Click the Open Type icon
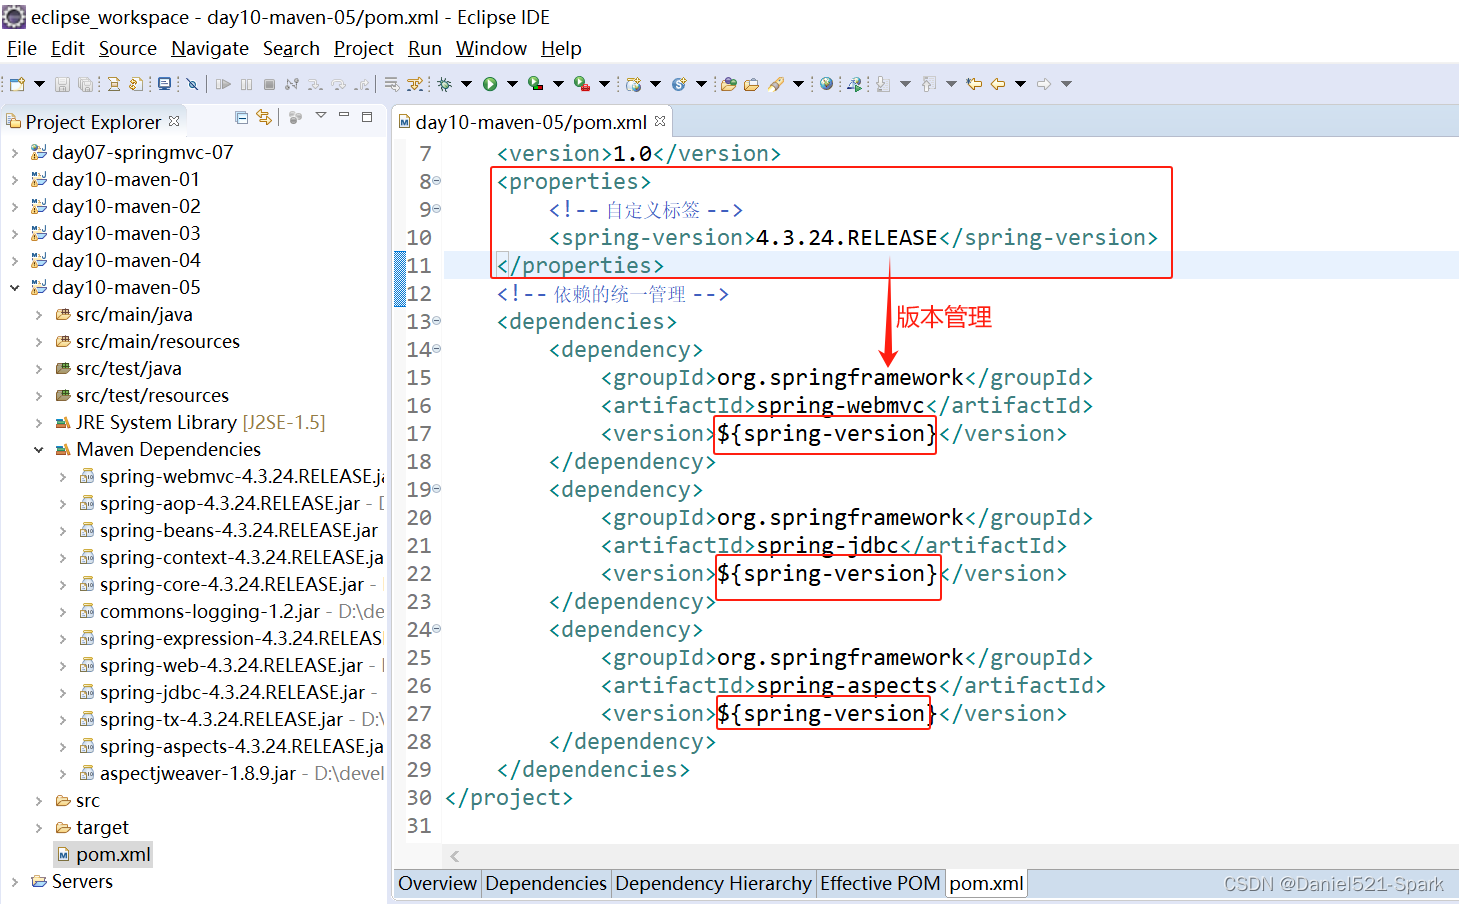The width and height of the screenshot is (1459, 904). pyautogui.click(x=728, y=84)
